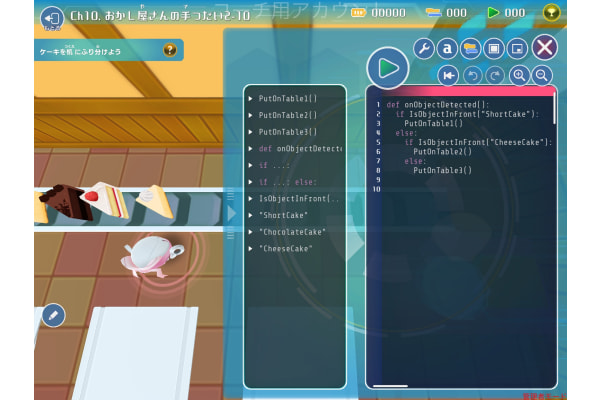
Task: Click the letter 'a' font icon
Action: pyautogui.click(x=447, y=48)
